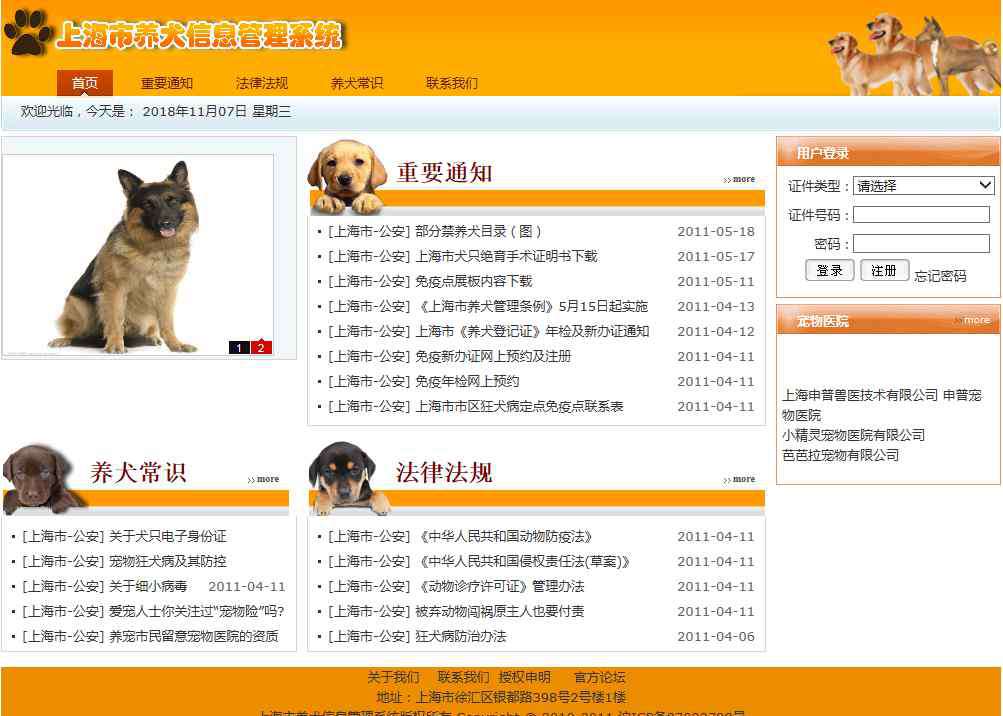Open the 忘记密码 link
The height and width of the screenshot is (716, 1003).
click(940, 276)
